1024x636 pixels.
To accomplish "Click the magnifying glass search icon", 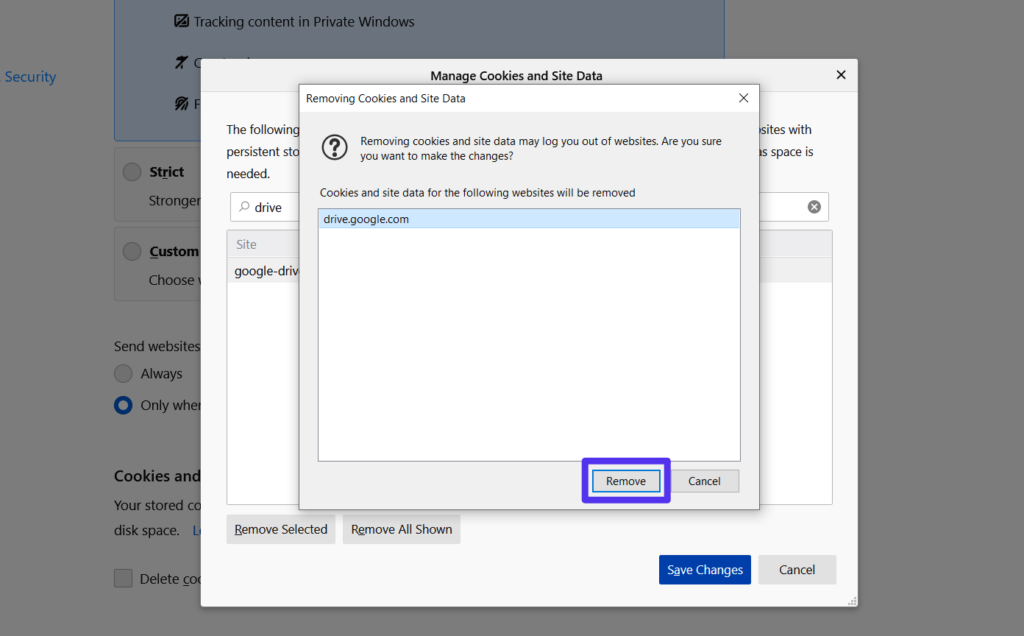I will click(x=242, y=207).
